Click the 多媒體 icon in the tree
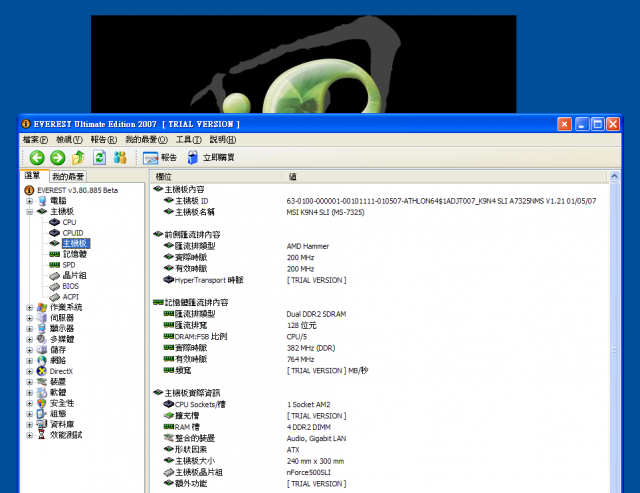 42,339
